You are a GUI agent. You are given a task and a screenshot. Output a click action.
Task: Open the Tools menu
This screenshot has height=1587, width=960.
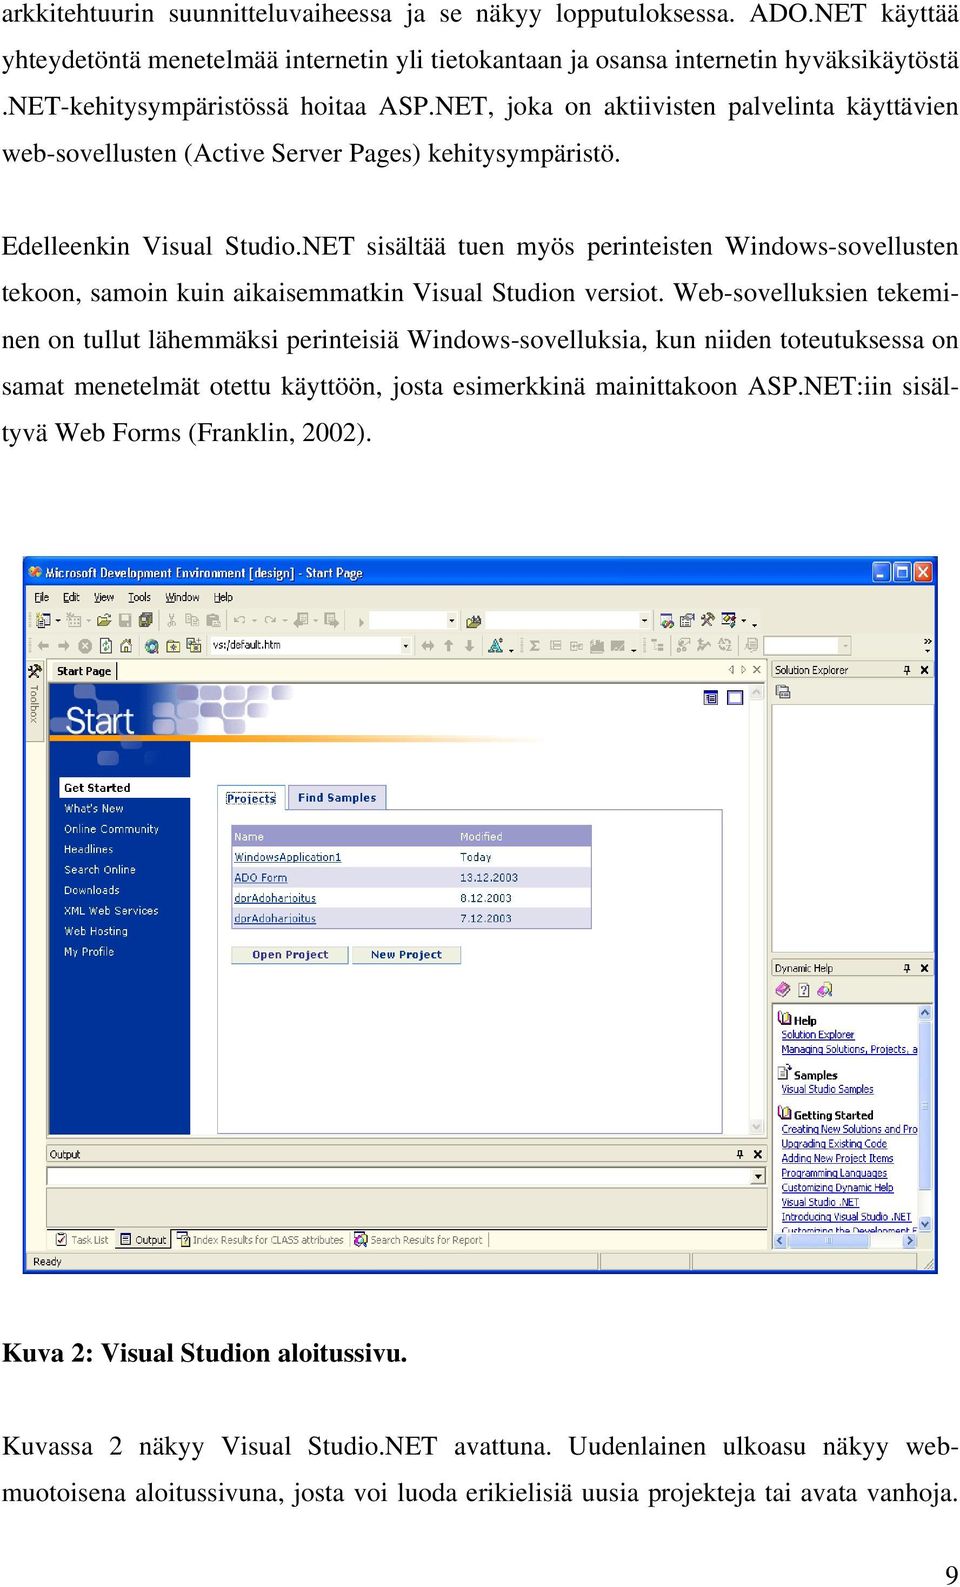tap(139, 597)
